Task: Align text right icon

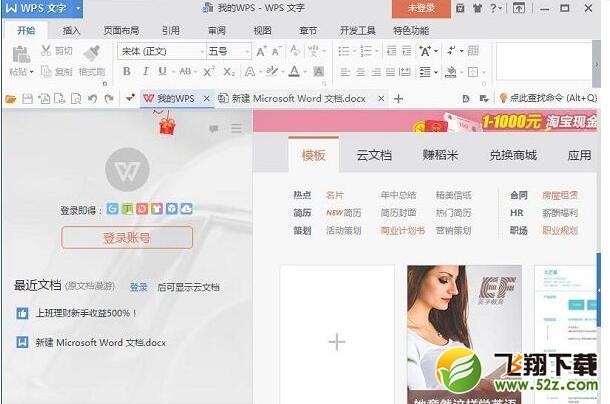Action: point(376,72)
